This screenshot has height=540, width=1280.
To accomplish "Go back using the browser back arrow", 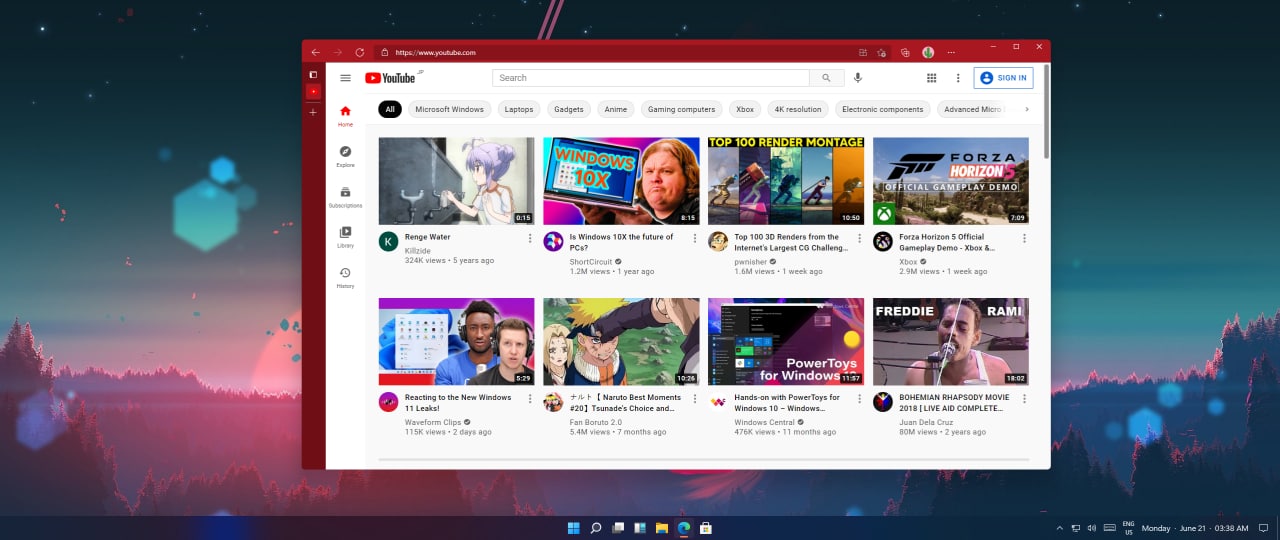I will click(316, 52).
